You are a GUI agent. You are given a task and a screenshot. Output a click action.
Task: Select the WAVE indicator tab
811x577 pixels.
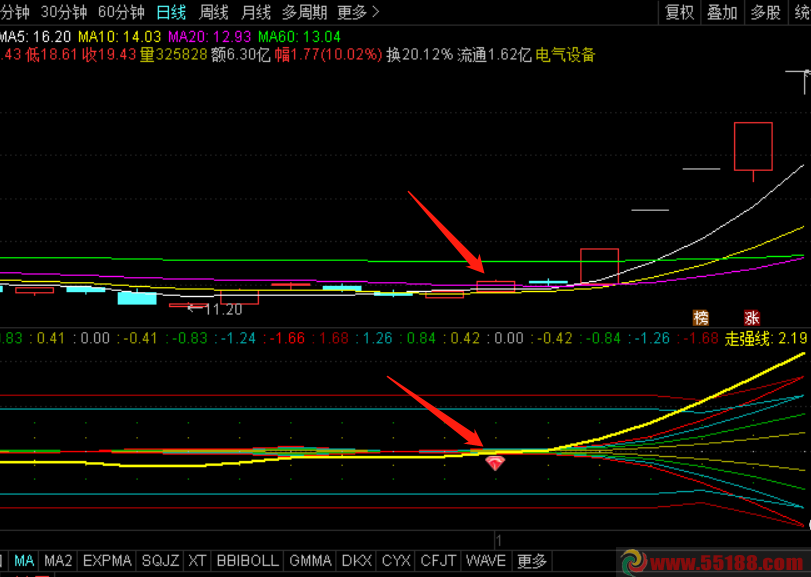pyautogui.click(x=486, y=561)
